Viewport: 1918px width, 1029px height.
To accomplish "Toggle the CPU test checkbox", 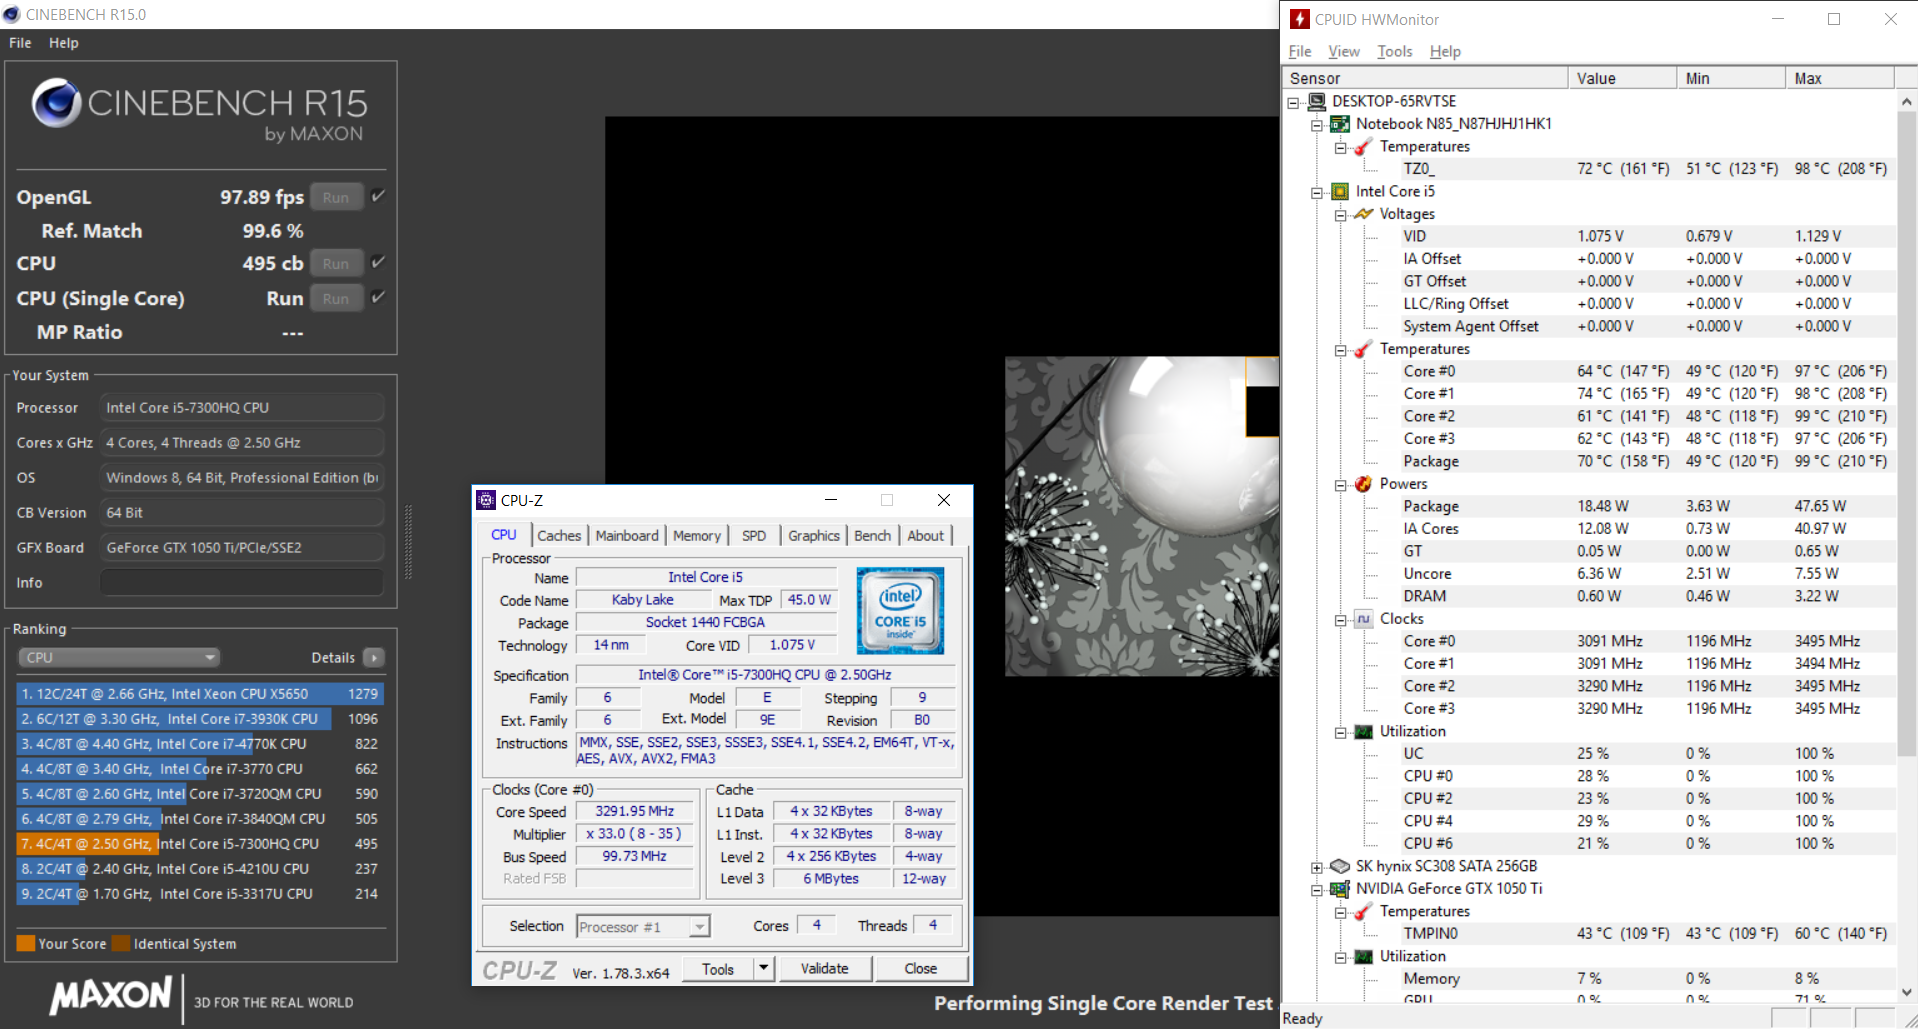I will (378, 262).
